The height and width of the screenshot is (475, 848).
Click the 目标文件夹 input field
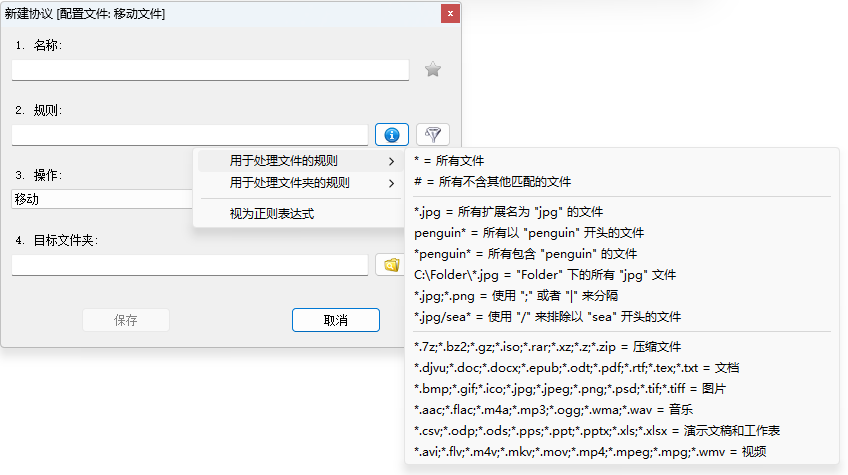click(190, 265)
